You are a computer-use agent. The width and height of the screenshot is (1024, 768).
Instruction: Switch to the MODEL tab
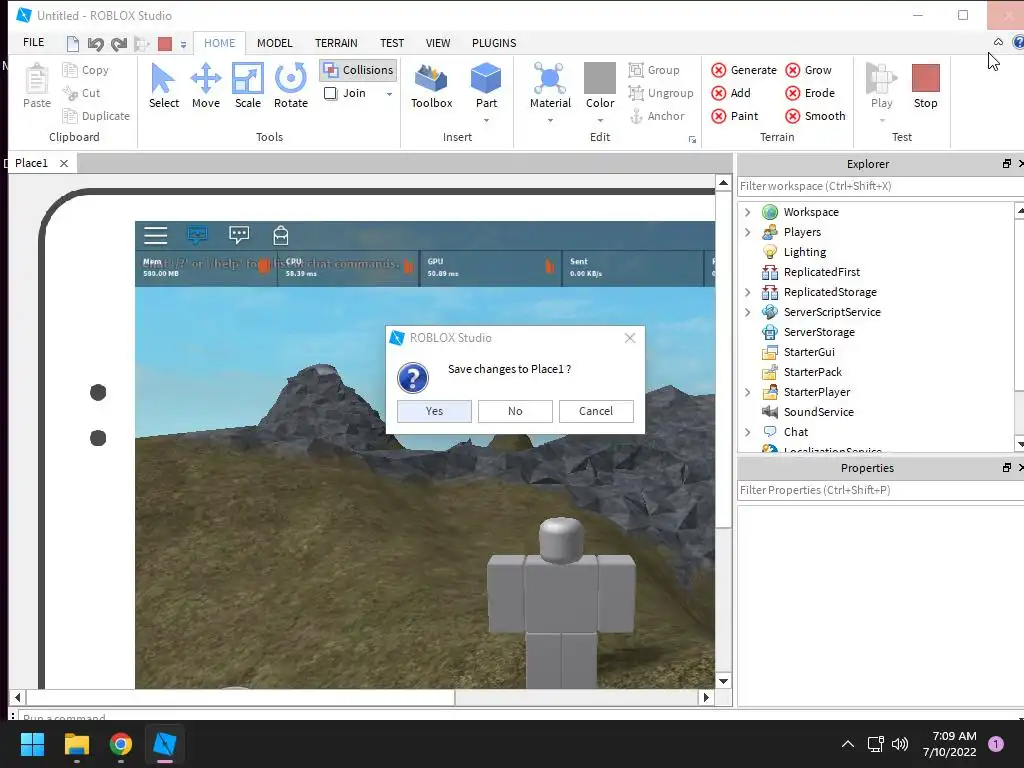coord(274,43)
